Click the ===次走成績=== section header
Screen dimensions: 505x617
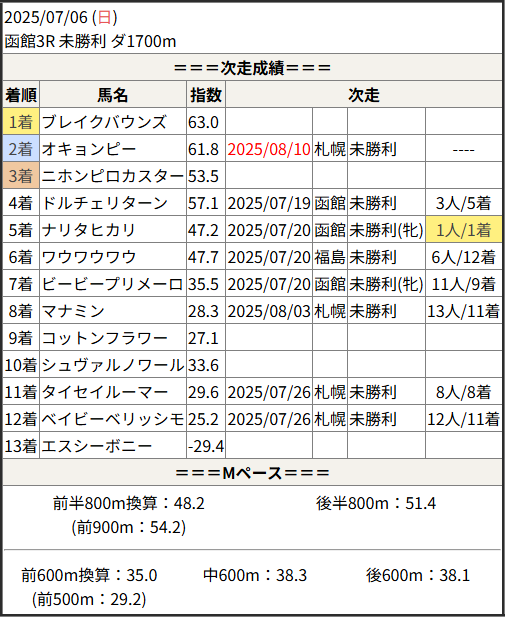tap(252, 68)
